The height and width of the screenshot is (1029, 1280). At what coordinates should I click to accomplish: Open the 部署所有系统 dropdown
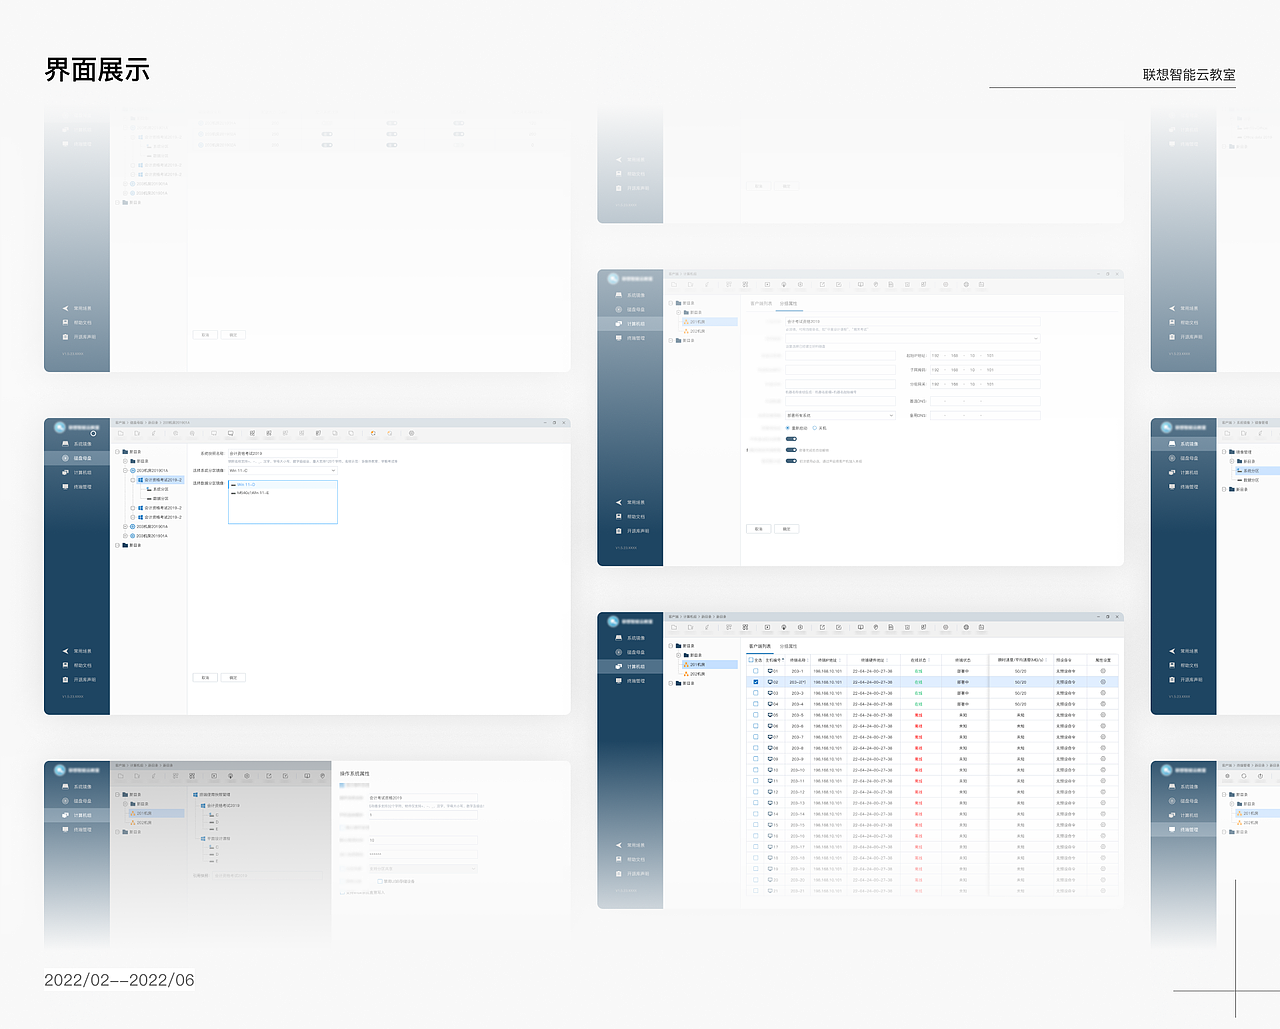point(840,415)
